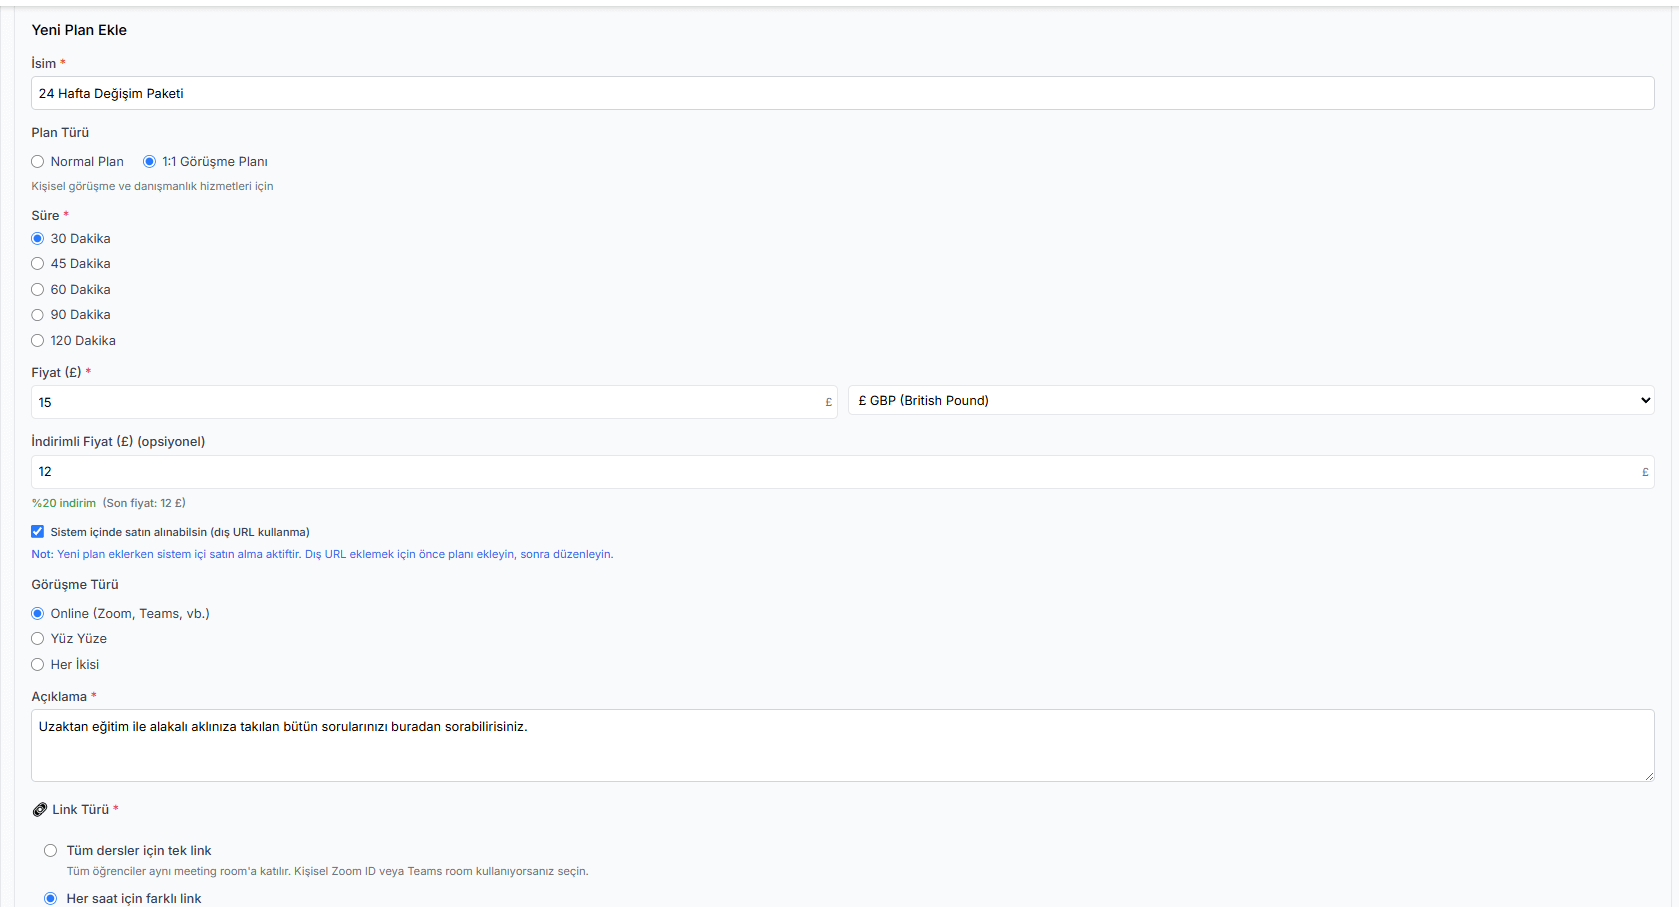Click the İndirimli Fiyat discount field

(x=835, y=472)
